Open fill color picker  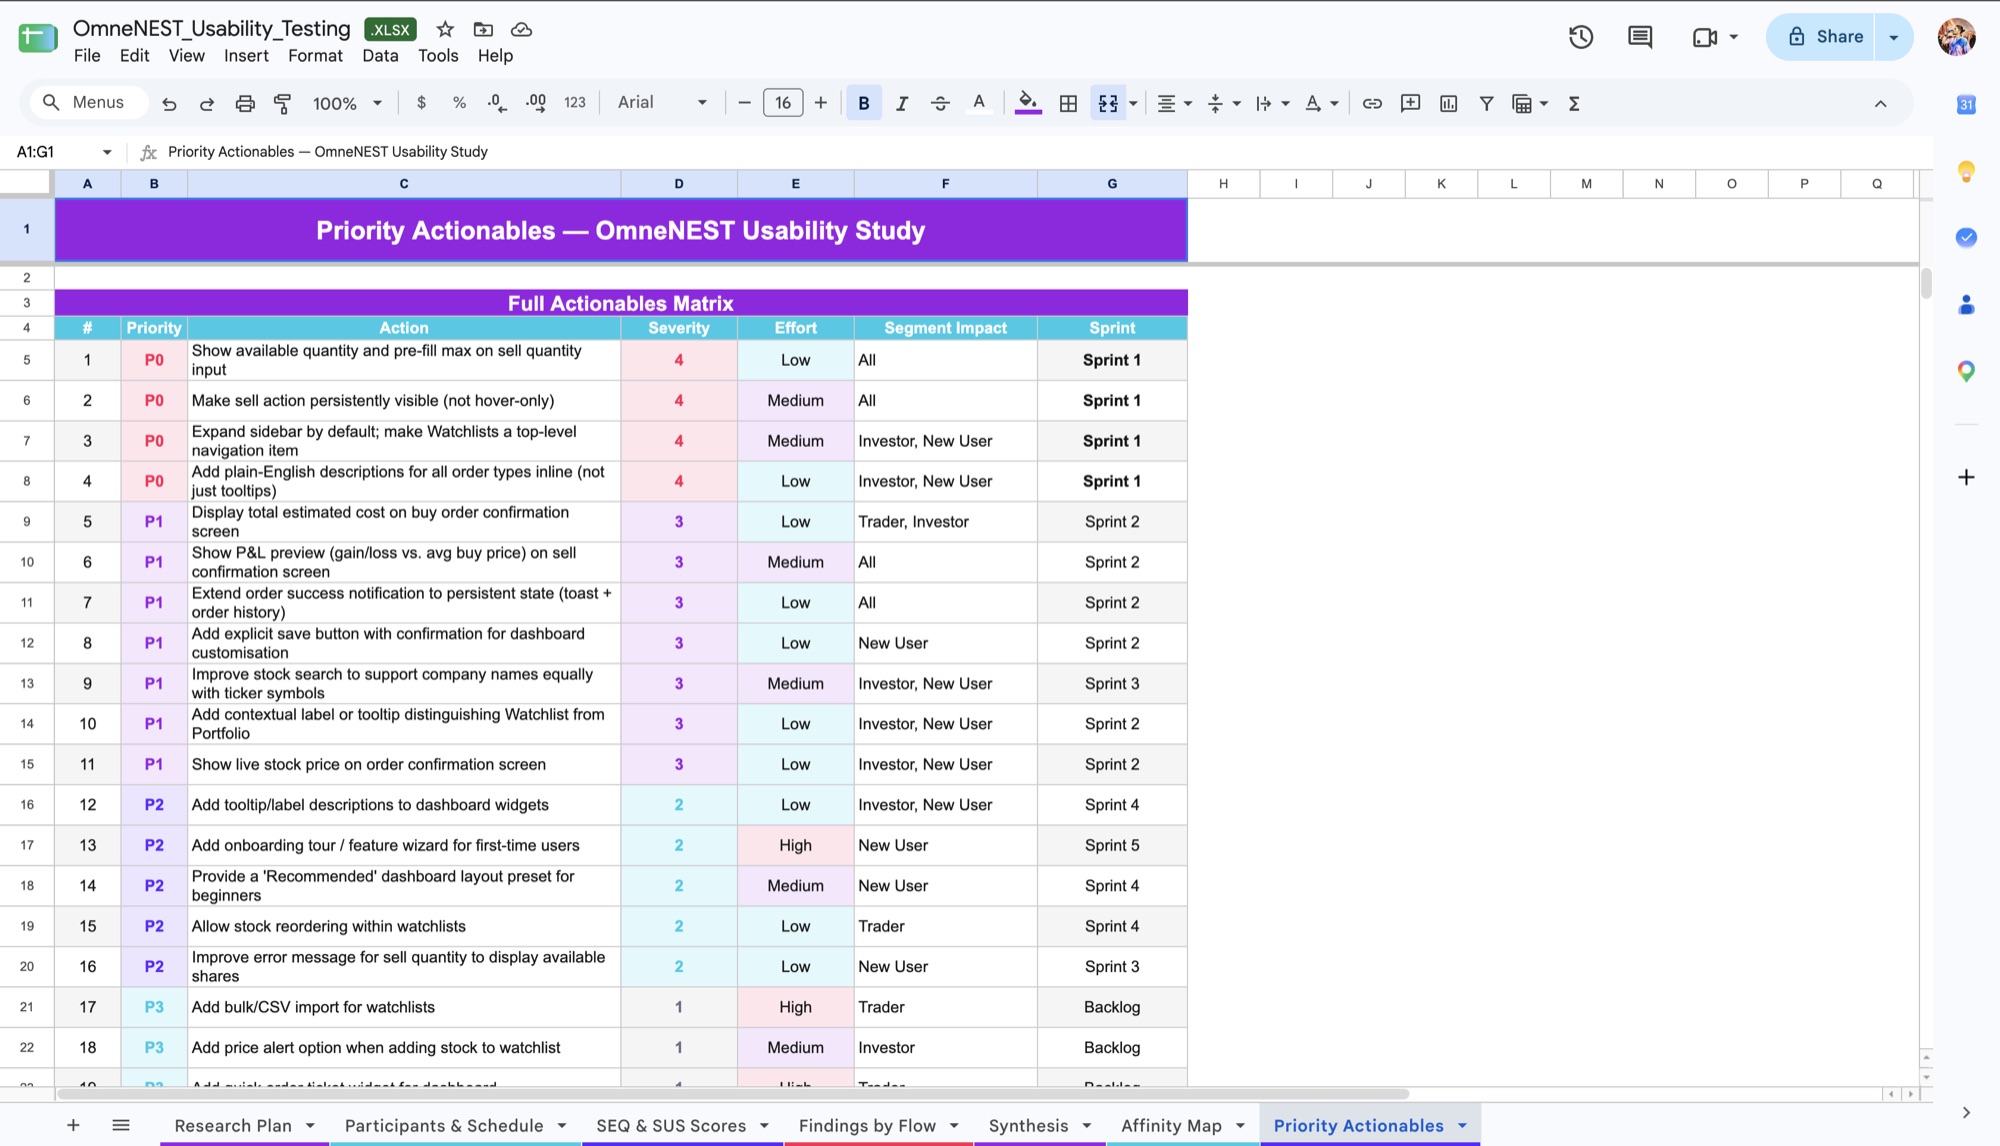(x=1028, y=103)
